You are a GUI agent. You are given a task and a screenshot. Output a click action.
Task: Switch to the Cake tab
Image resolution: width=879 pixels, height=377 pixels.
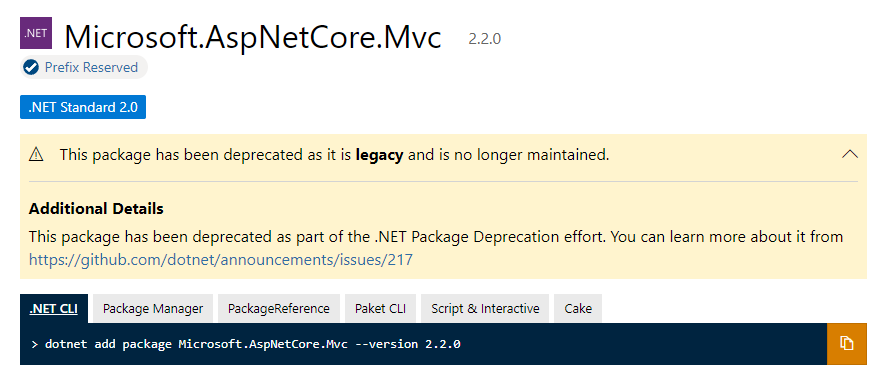click(578, 309)
